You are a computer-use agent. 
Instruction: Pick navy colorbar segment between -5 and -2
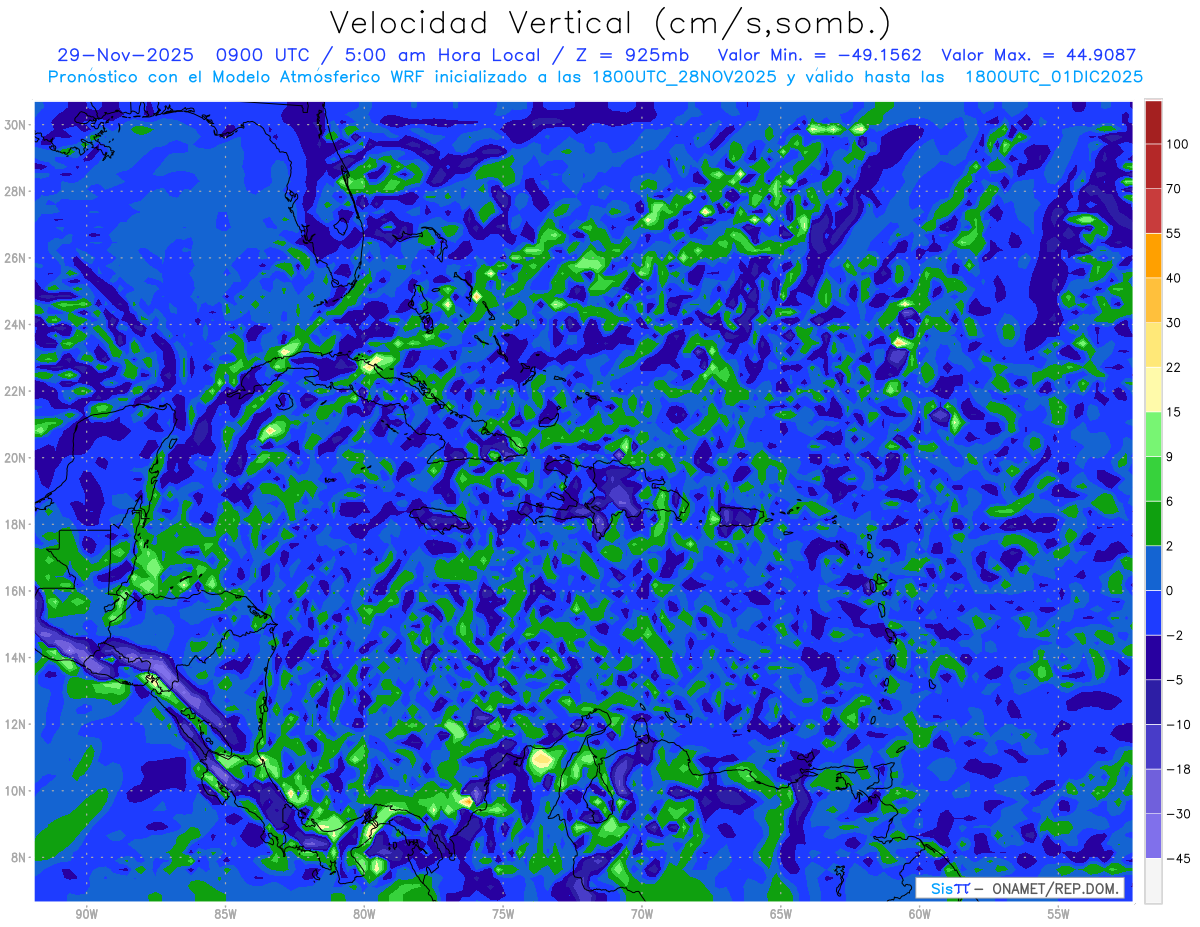[x=1153, y=657]
